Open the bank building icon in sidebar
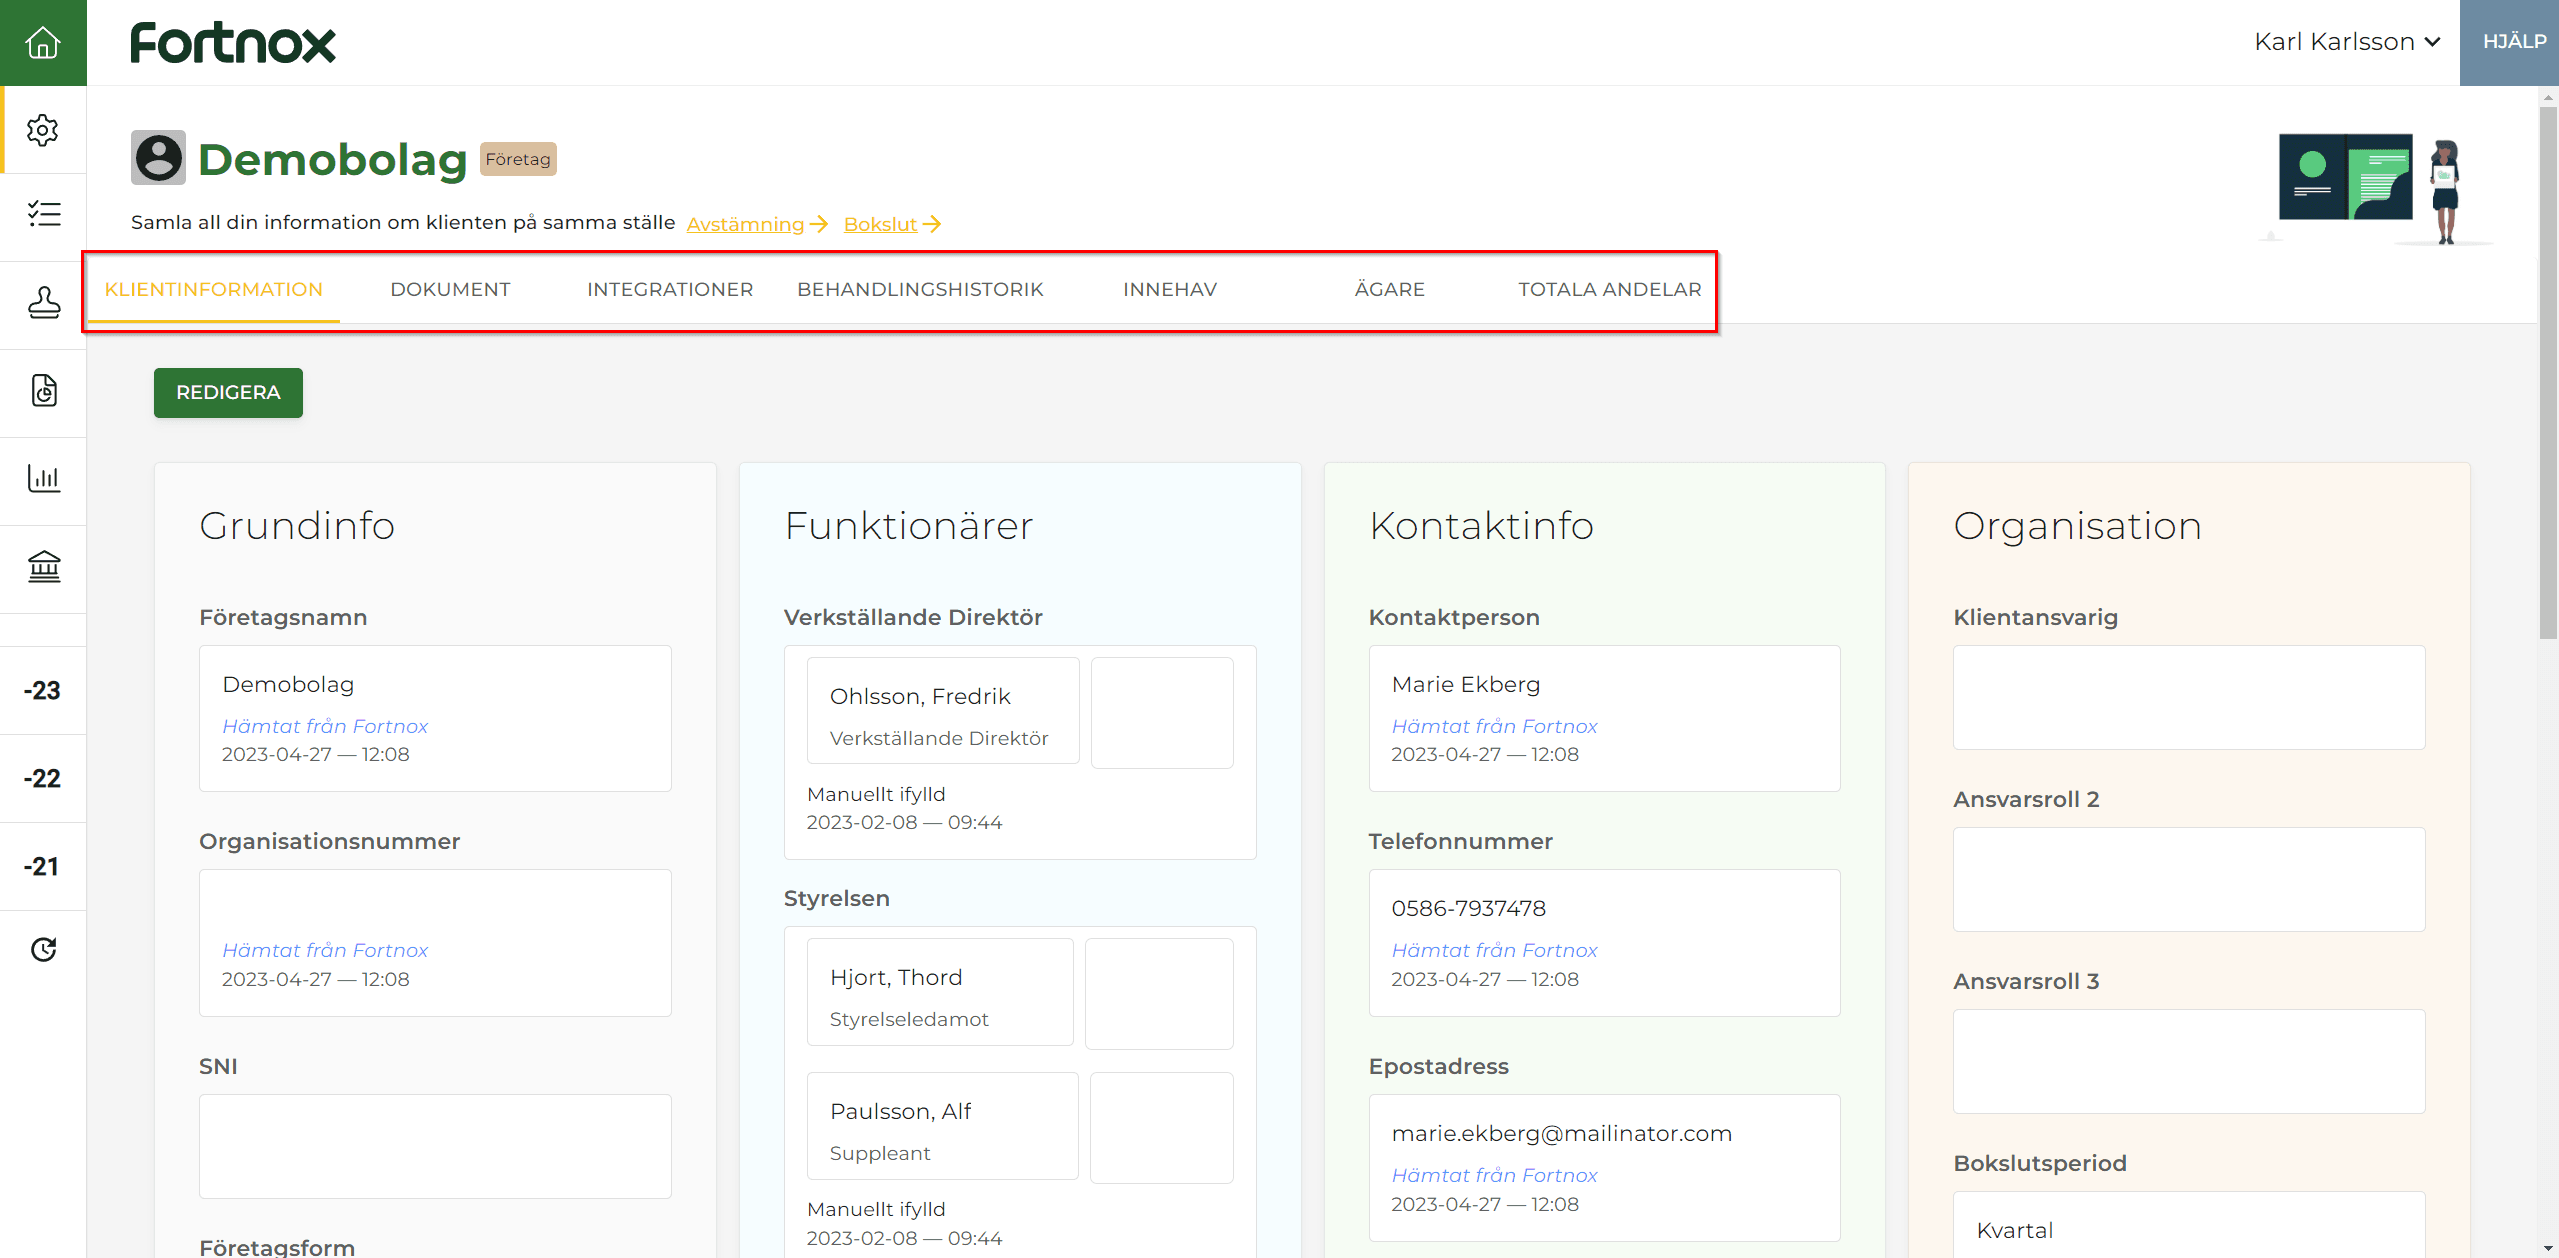The height and width of the screenshot is (1258, 2559). point(43,566)
